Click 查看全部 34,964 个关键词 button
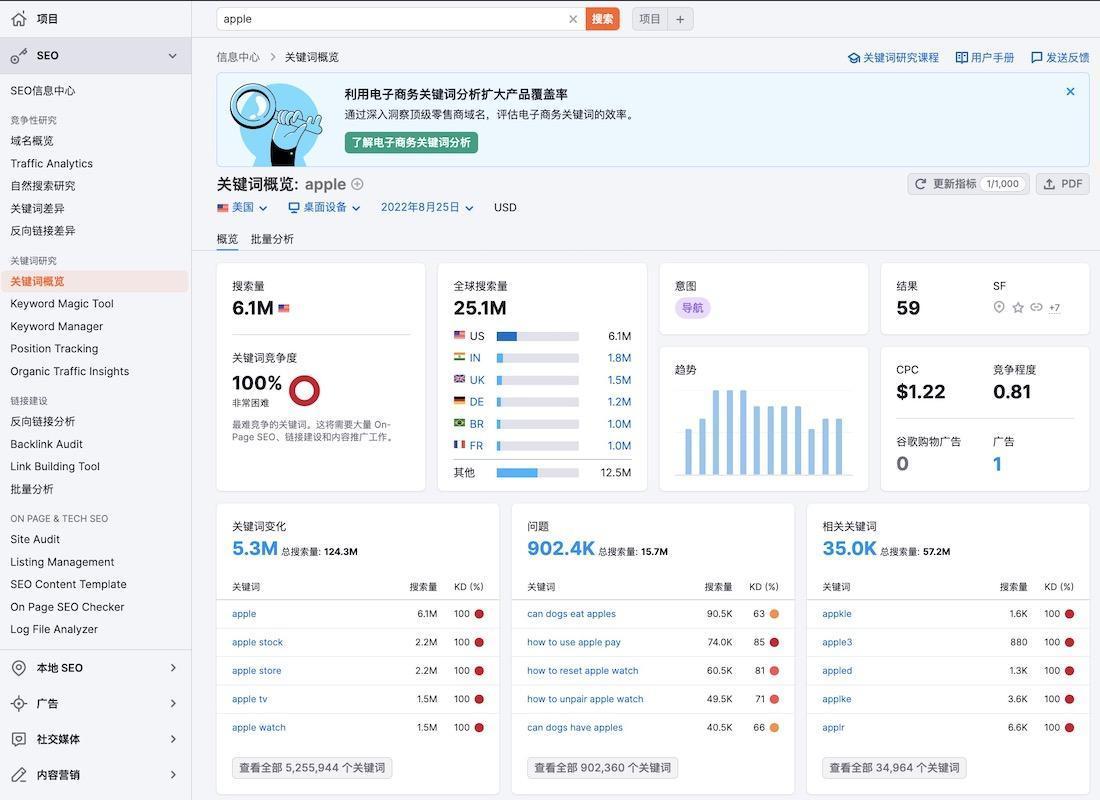1100x800 pixels. (894, 768)
